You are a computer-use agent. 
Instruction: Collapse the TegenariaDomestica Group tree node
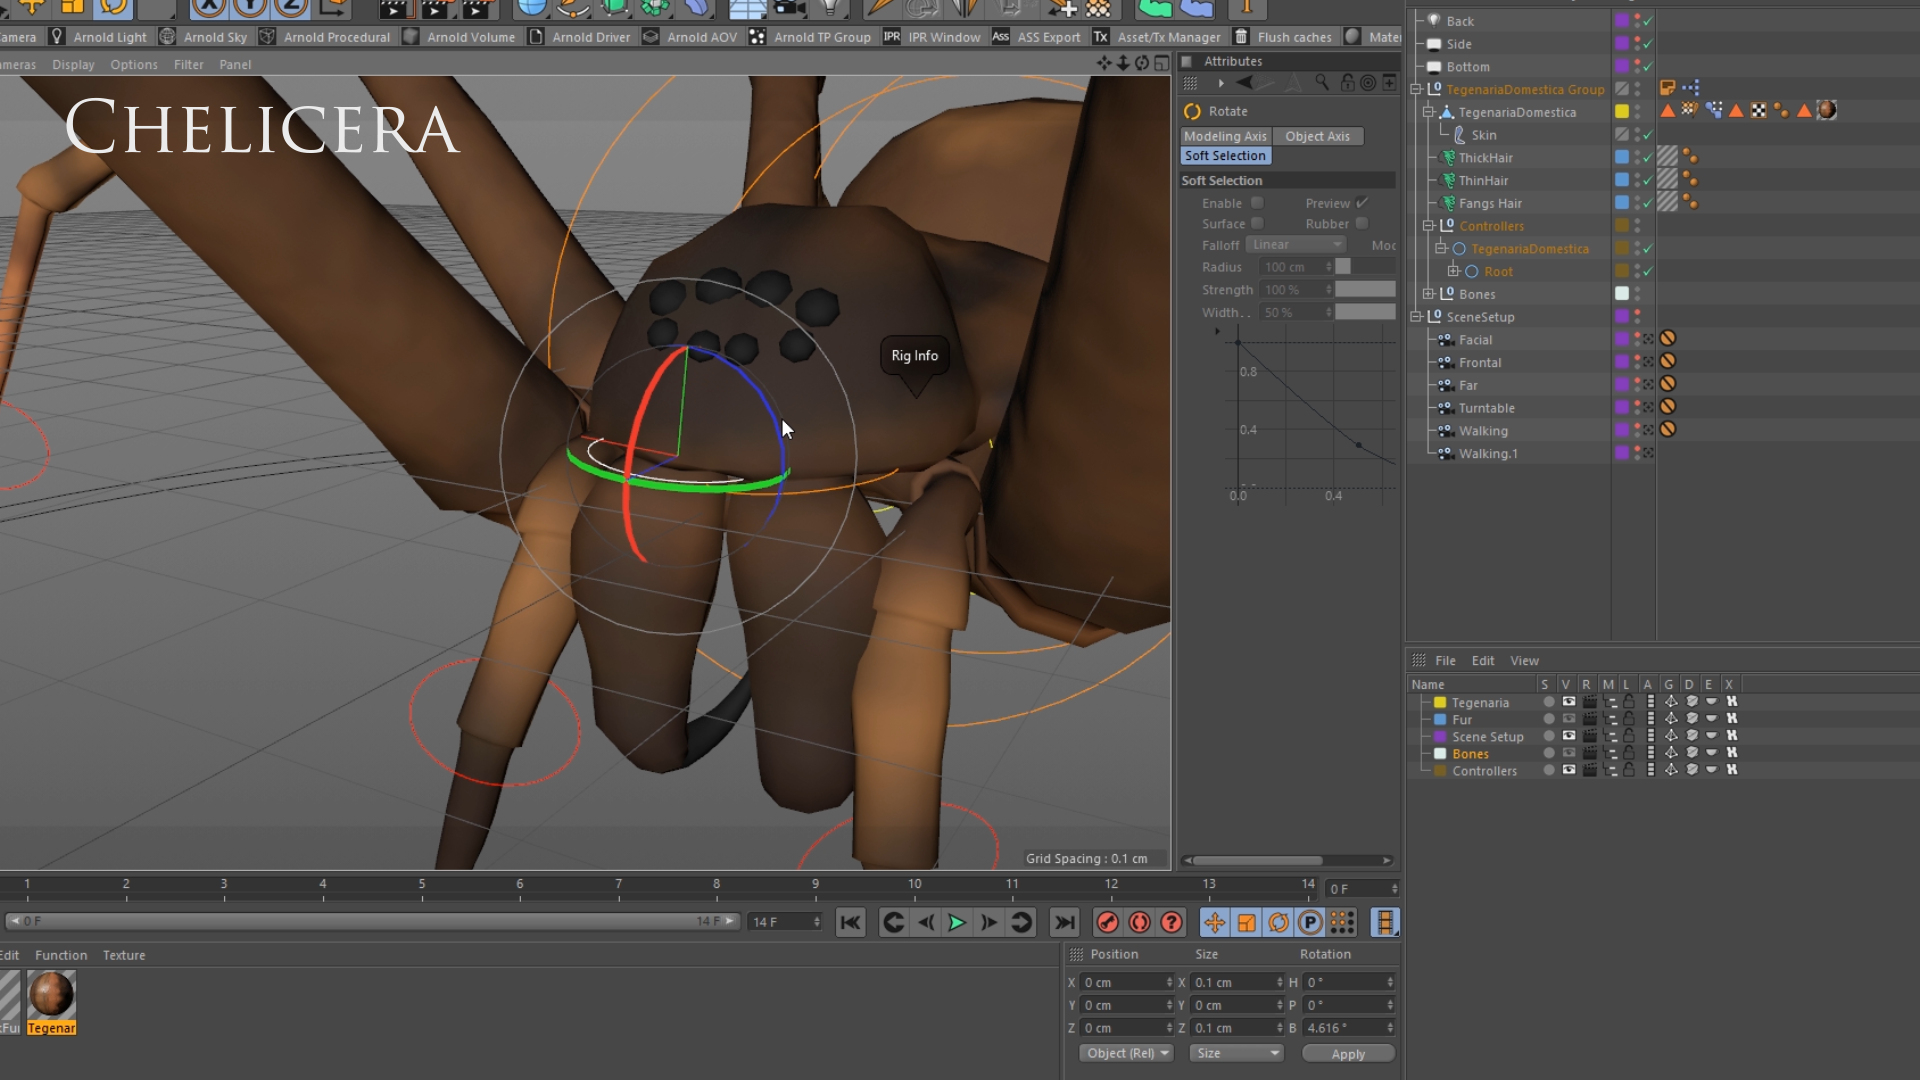click(x=1417, y=89)
